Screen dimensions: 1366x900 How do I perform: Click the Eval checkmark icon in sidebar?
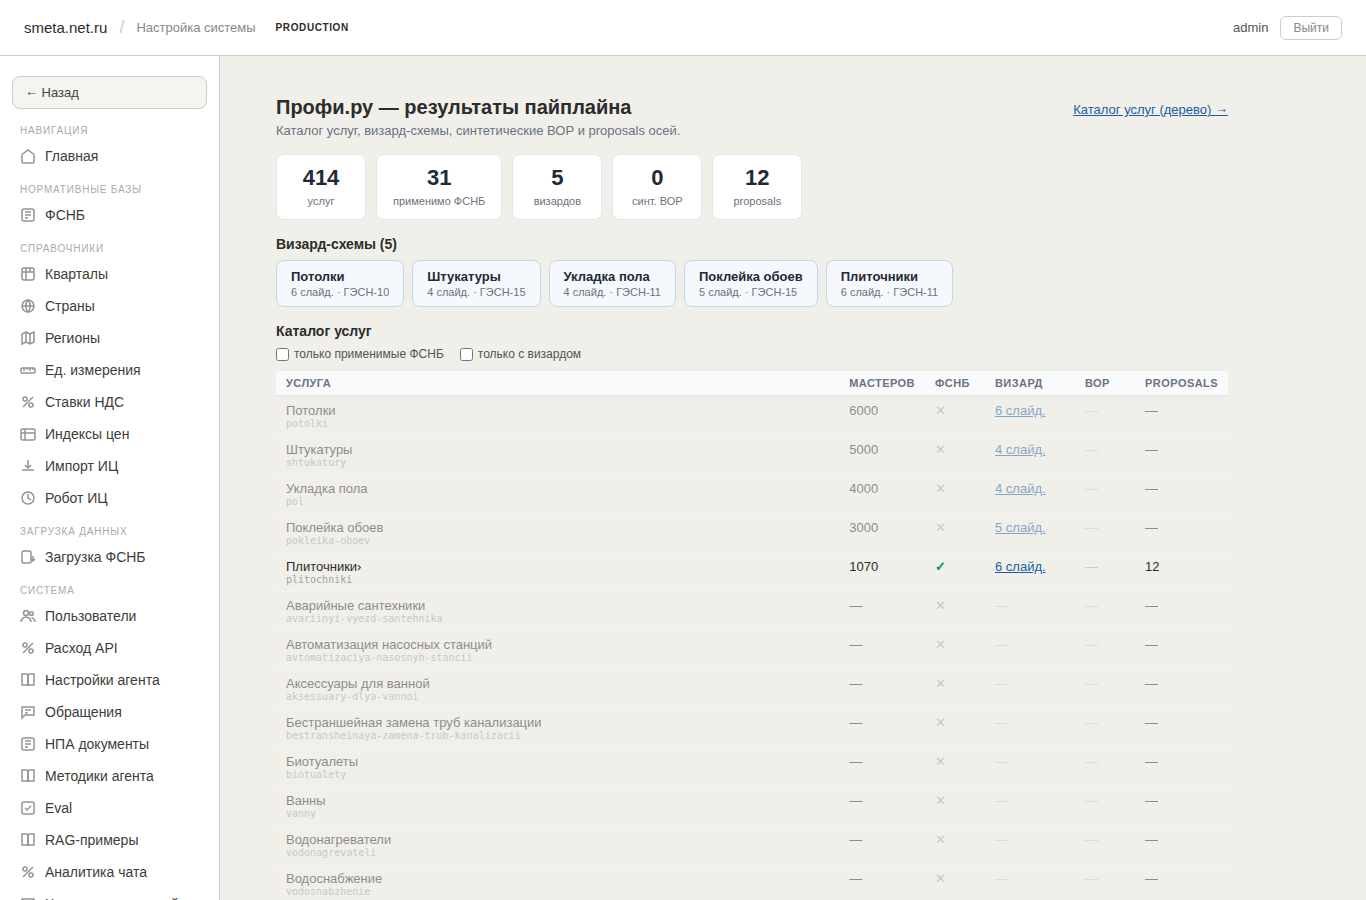[x=28, y=808]
